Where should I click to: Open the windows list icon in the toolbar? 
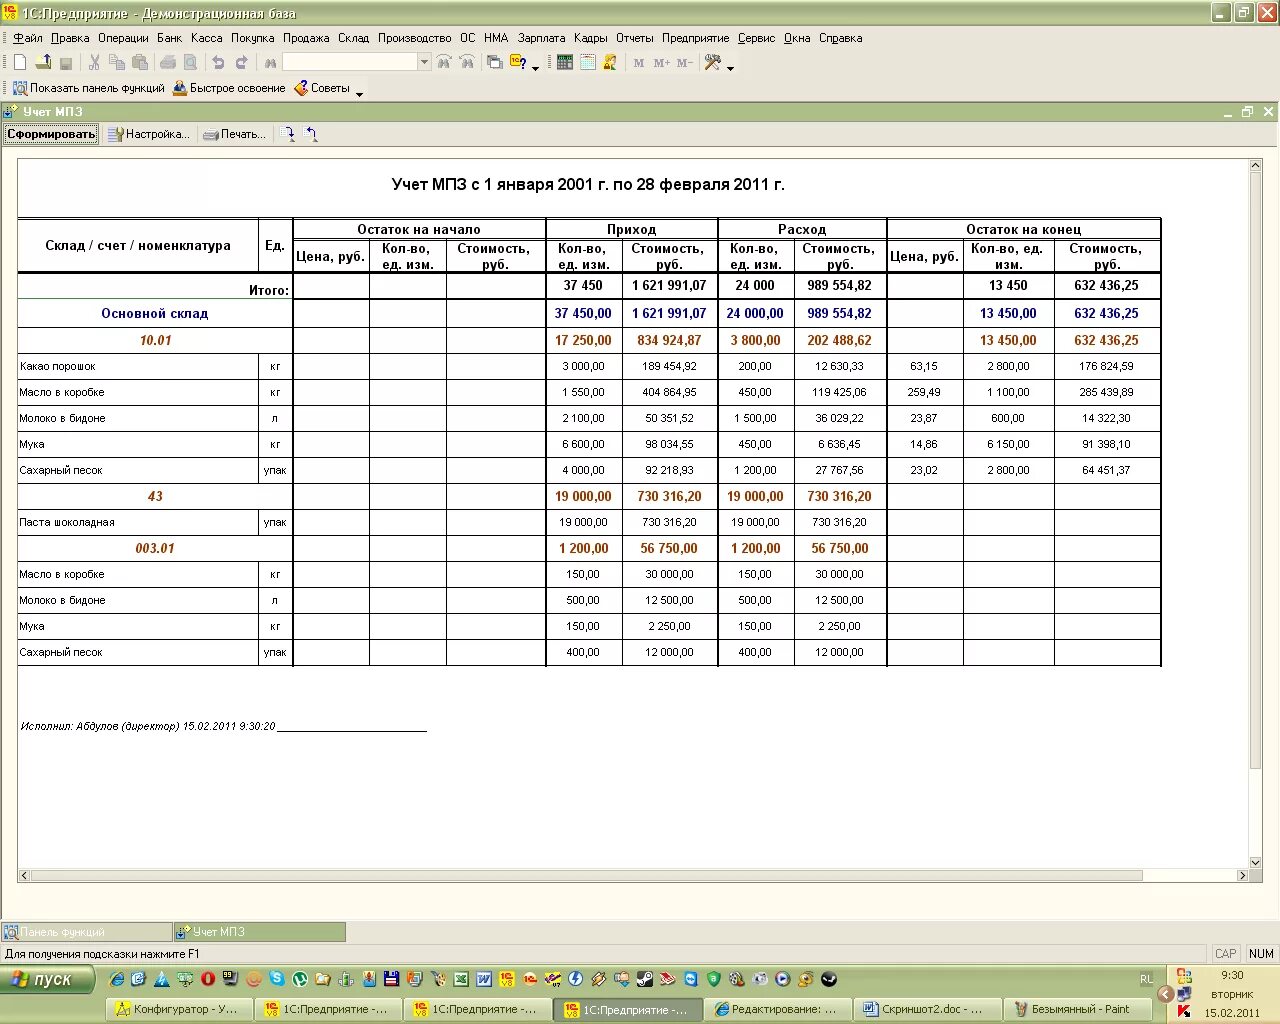pyautogui.click(x=495, y=62)
